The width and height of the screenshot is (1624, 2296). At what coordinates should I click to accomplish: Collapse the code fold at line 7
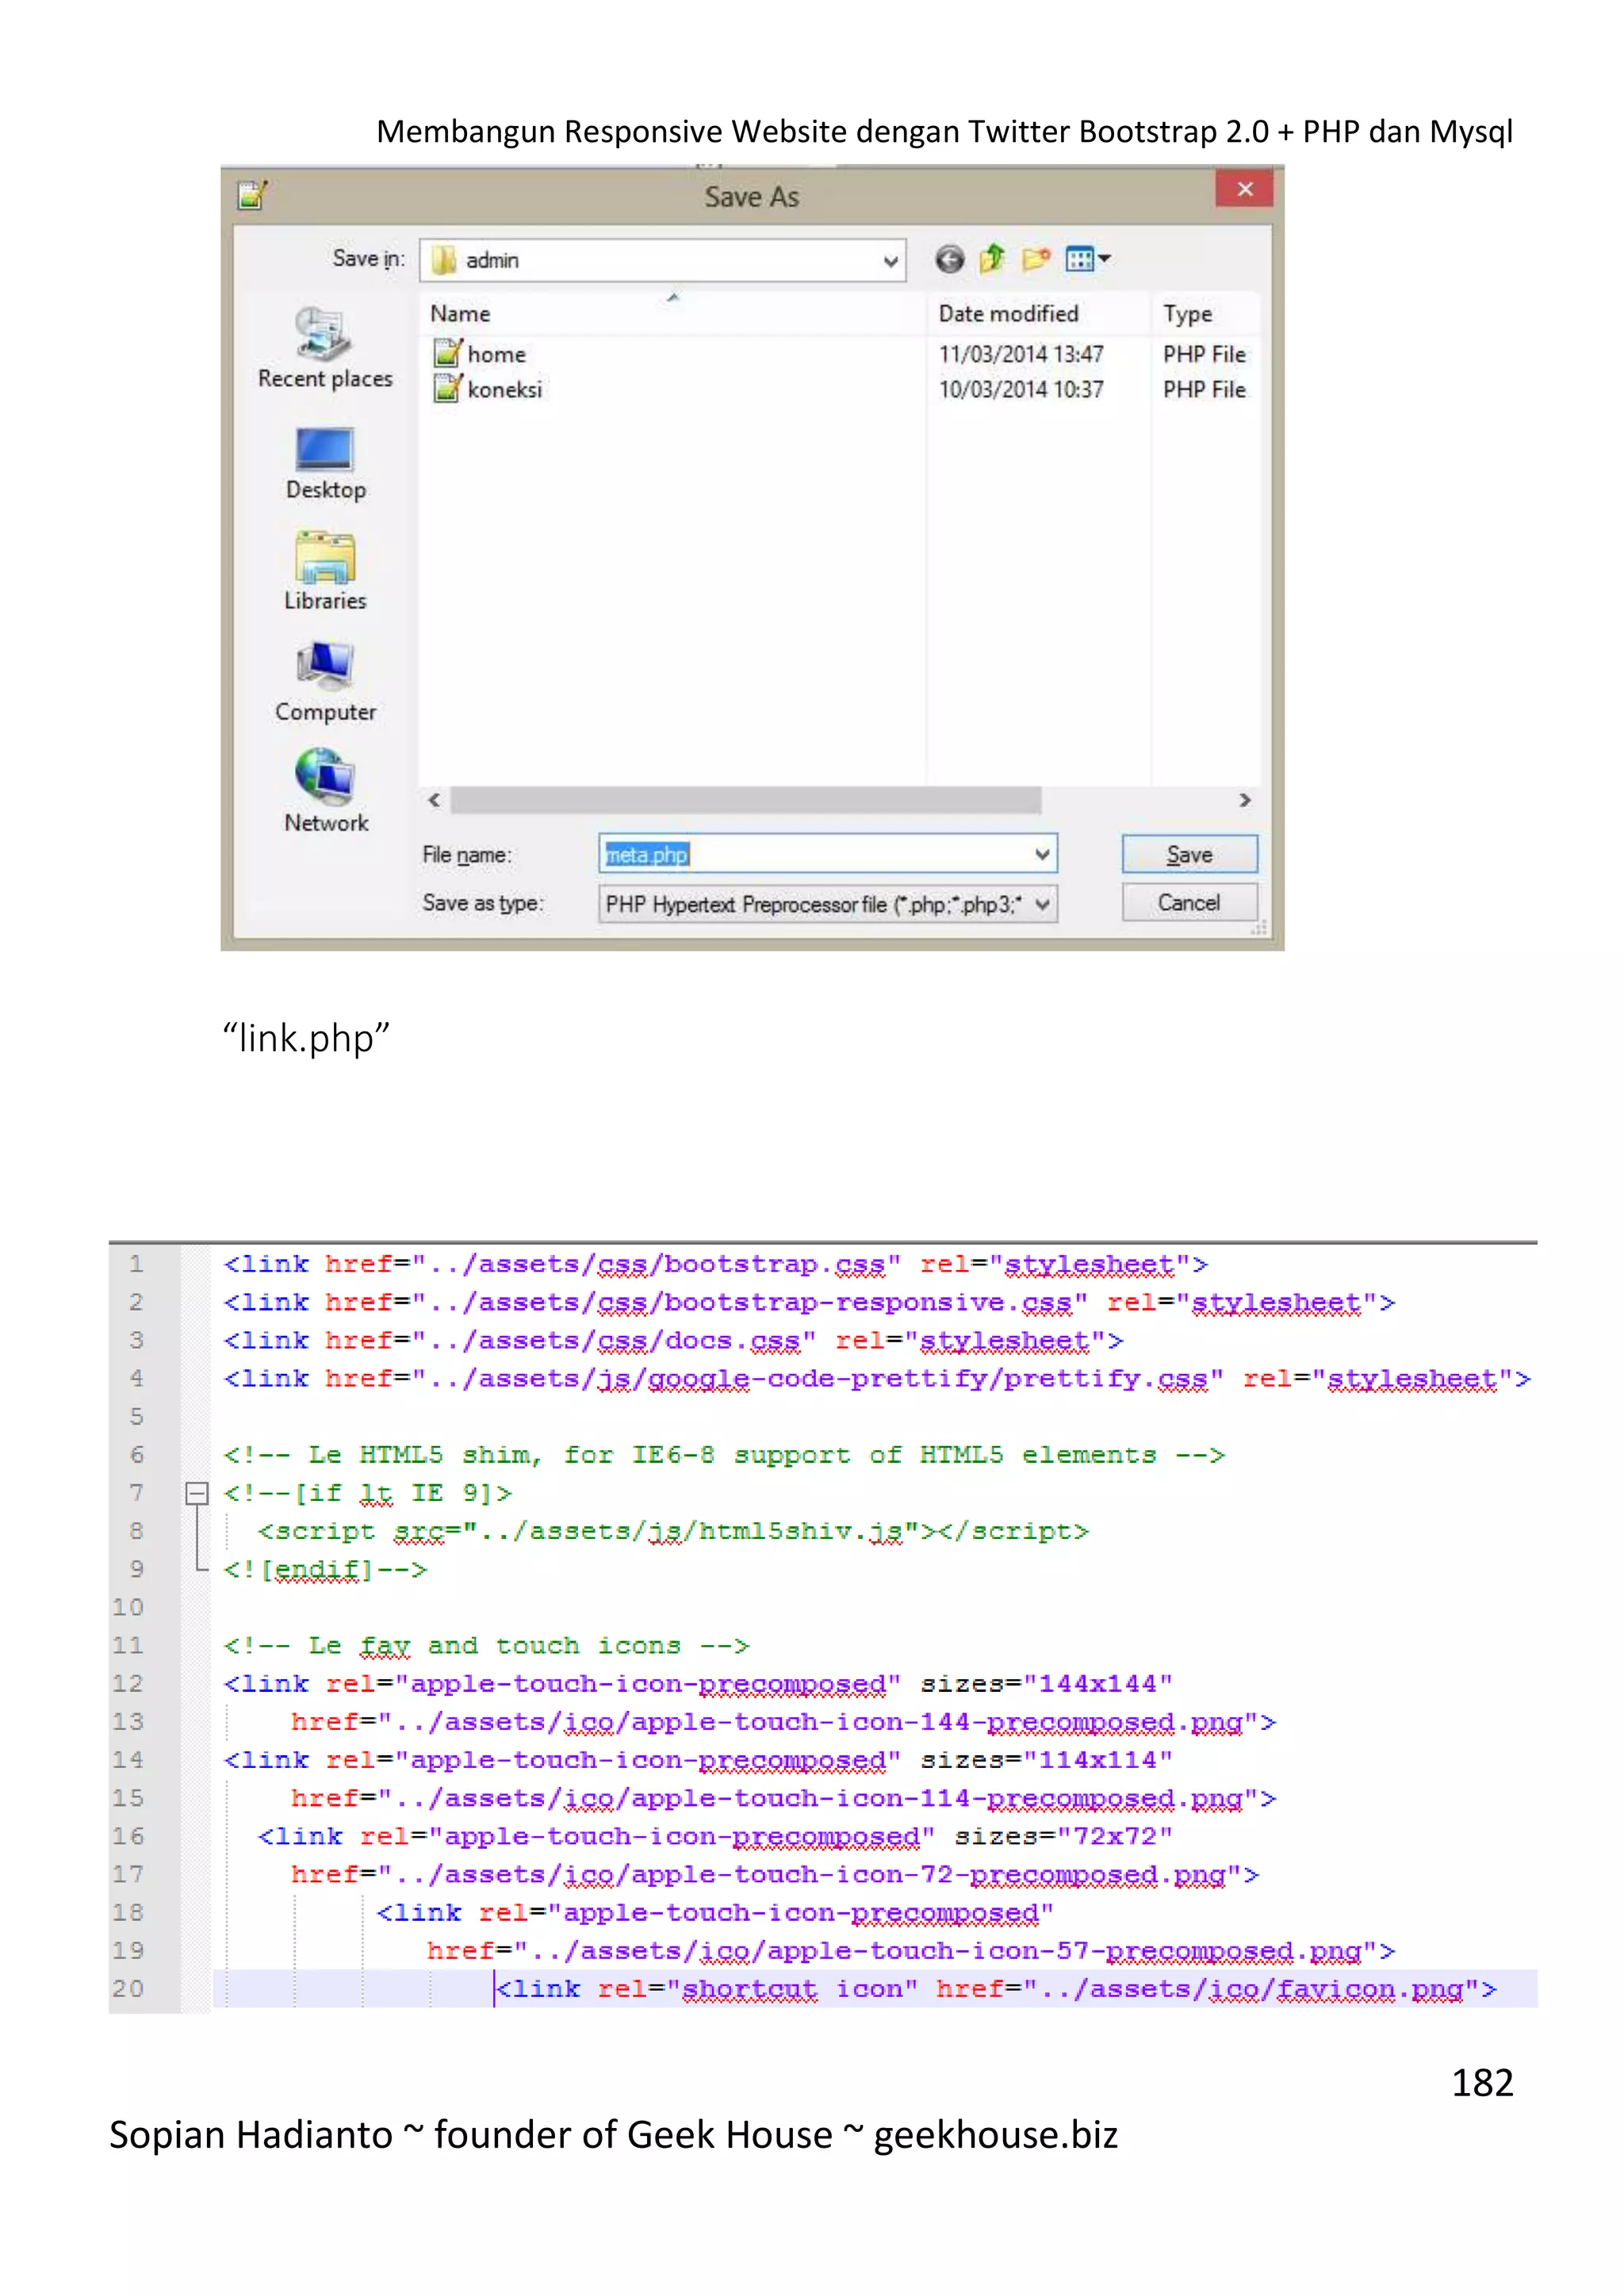197,1493
